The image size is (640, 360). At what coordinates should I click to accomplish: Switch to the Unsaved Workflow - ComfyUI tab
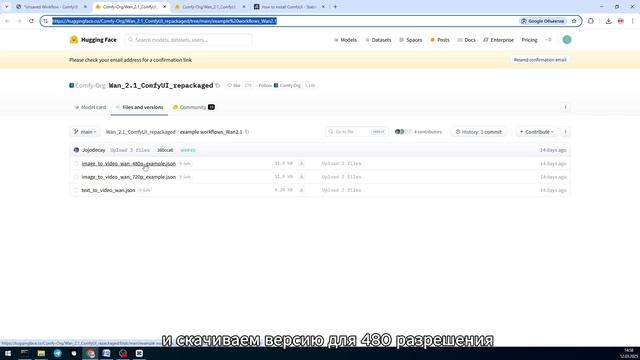[51, 7]
